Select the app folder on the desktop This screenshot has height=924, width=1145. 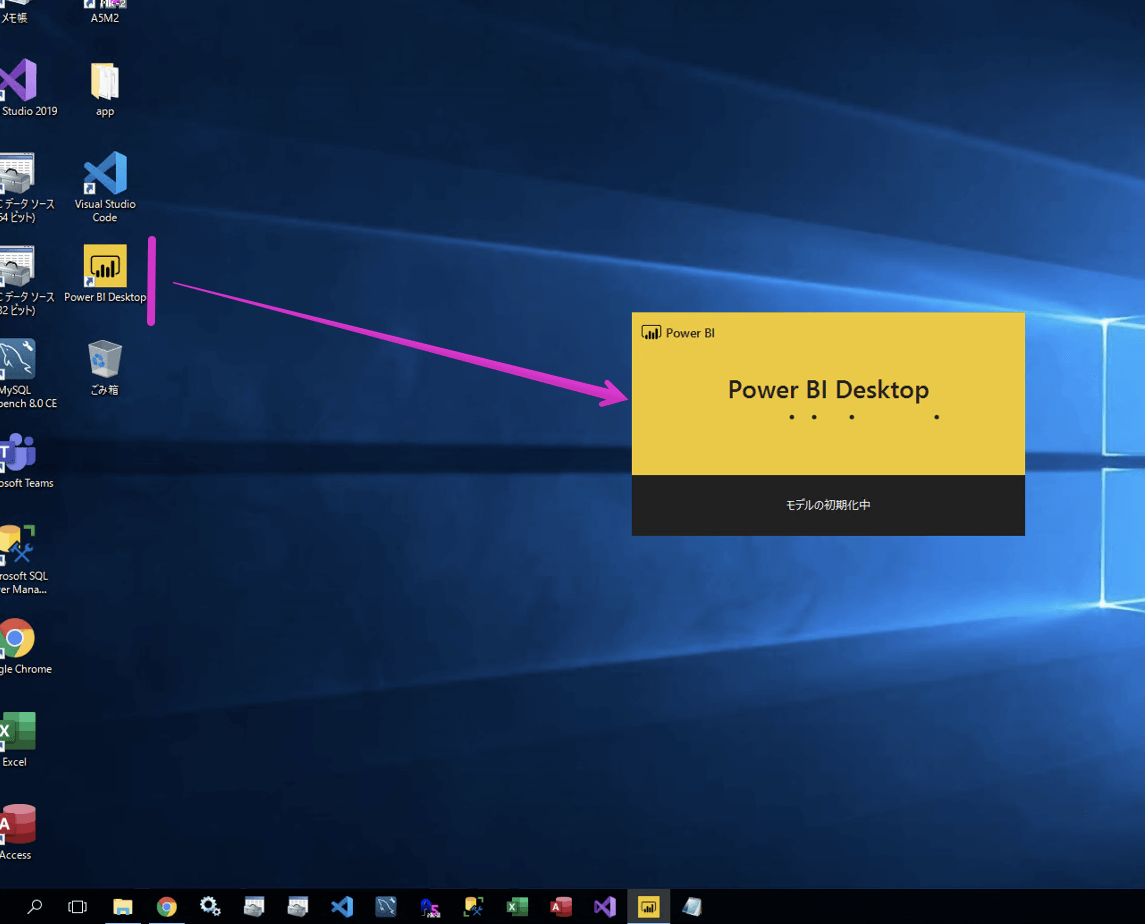(105, 89)
